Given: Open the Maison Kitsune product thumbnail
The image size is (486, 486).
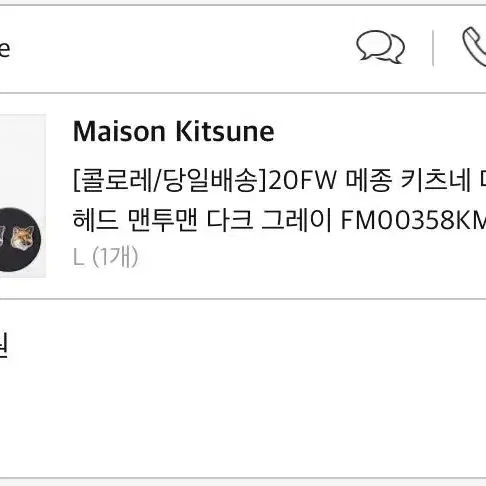Looking at the screenshot, I should tap(23, 196).
